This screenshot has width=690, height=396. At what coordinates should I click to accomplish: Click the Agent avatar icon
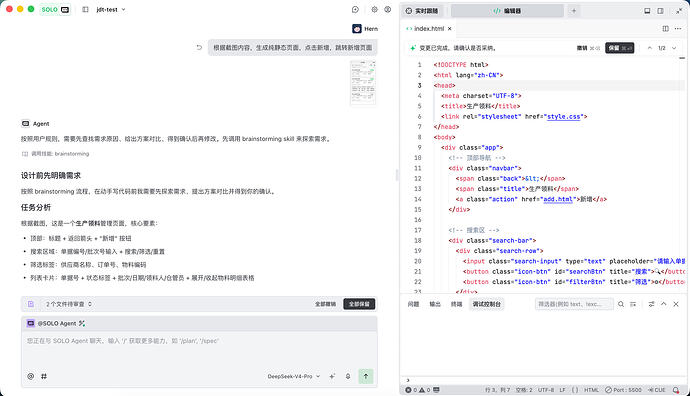coord(26,124)
